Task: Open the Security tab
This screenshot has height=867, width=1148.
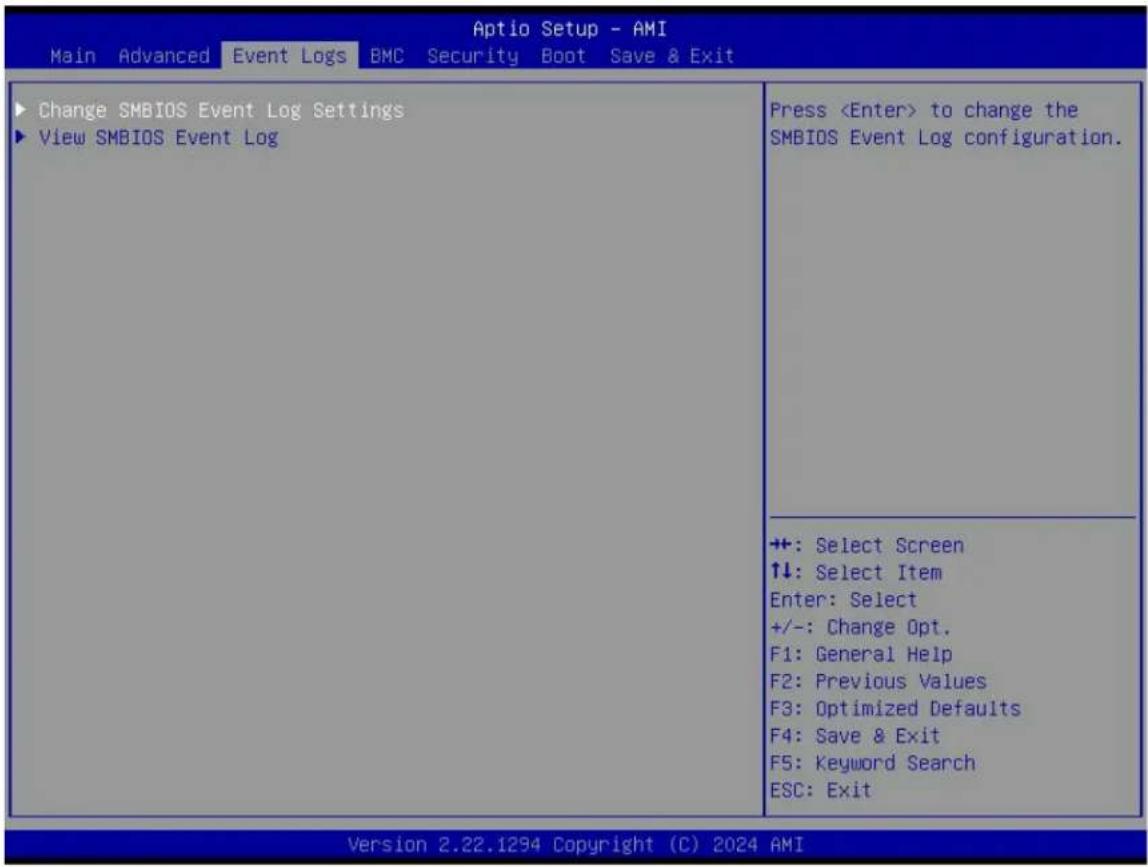Action: pyautogui.click(x=472, y=56)
